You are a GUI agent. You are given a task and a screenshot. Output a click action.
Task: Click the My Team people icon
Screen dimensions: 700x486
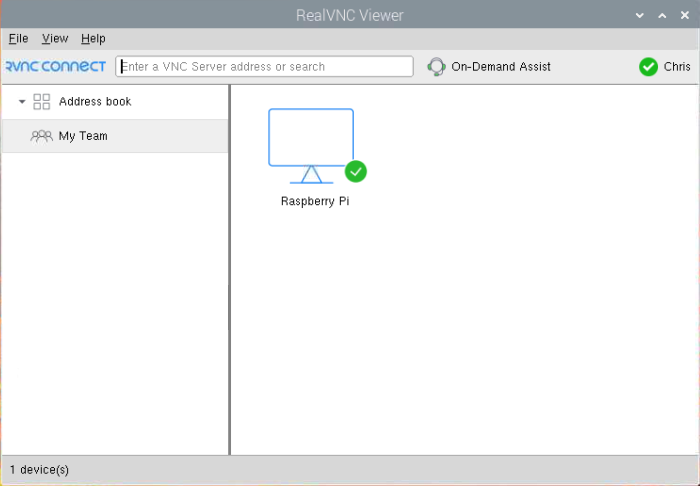click(41, 136)
